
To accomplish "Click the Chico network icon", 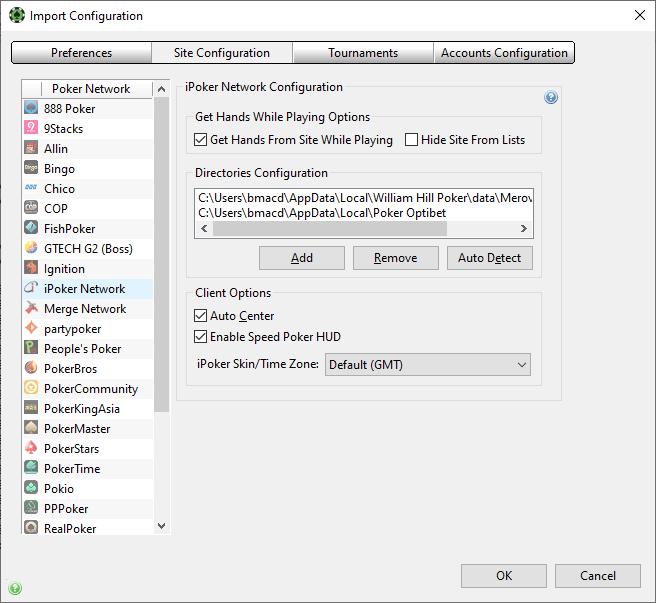I will 31,188.
